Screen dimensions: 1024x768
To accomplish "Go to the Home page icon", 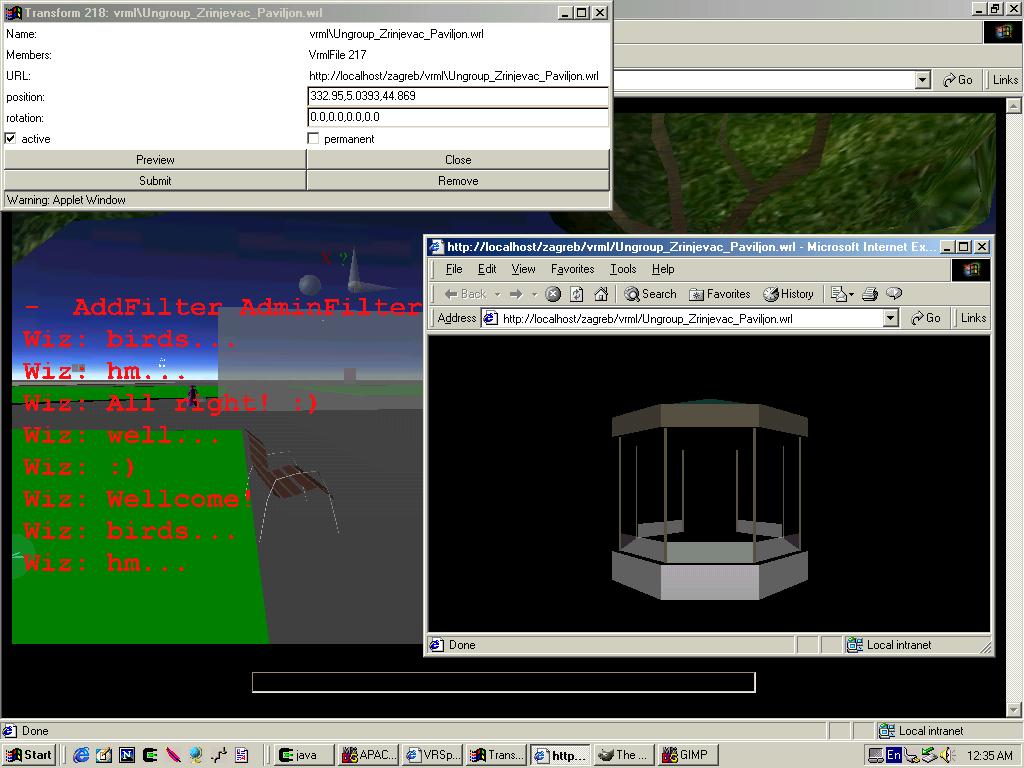I will [601, 294].
